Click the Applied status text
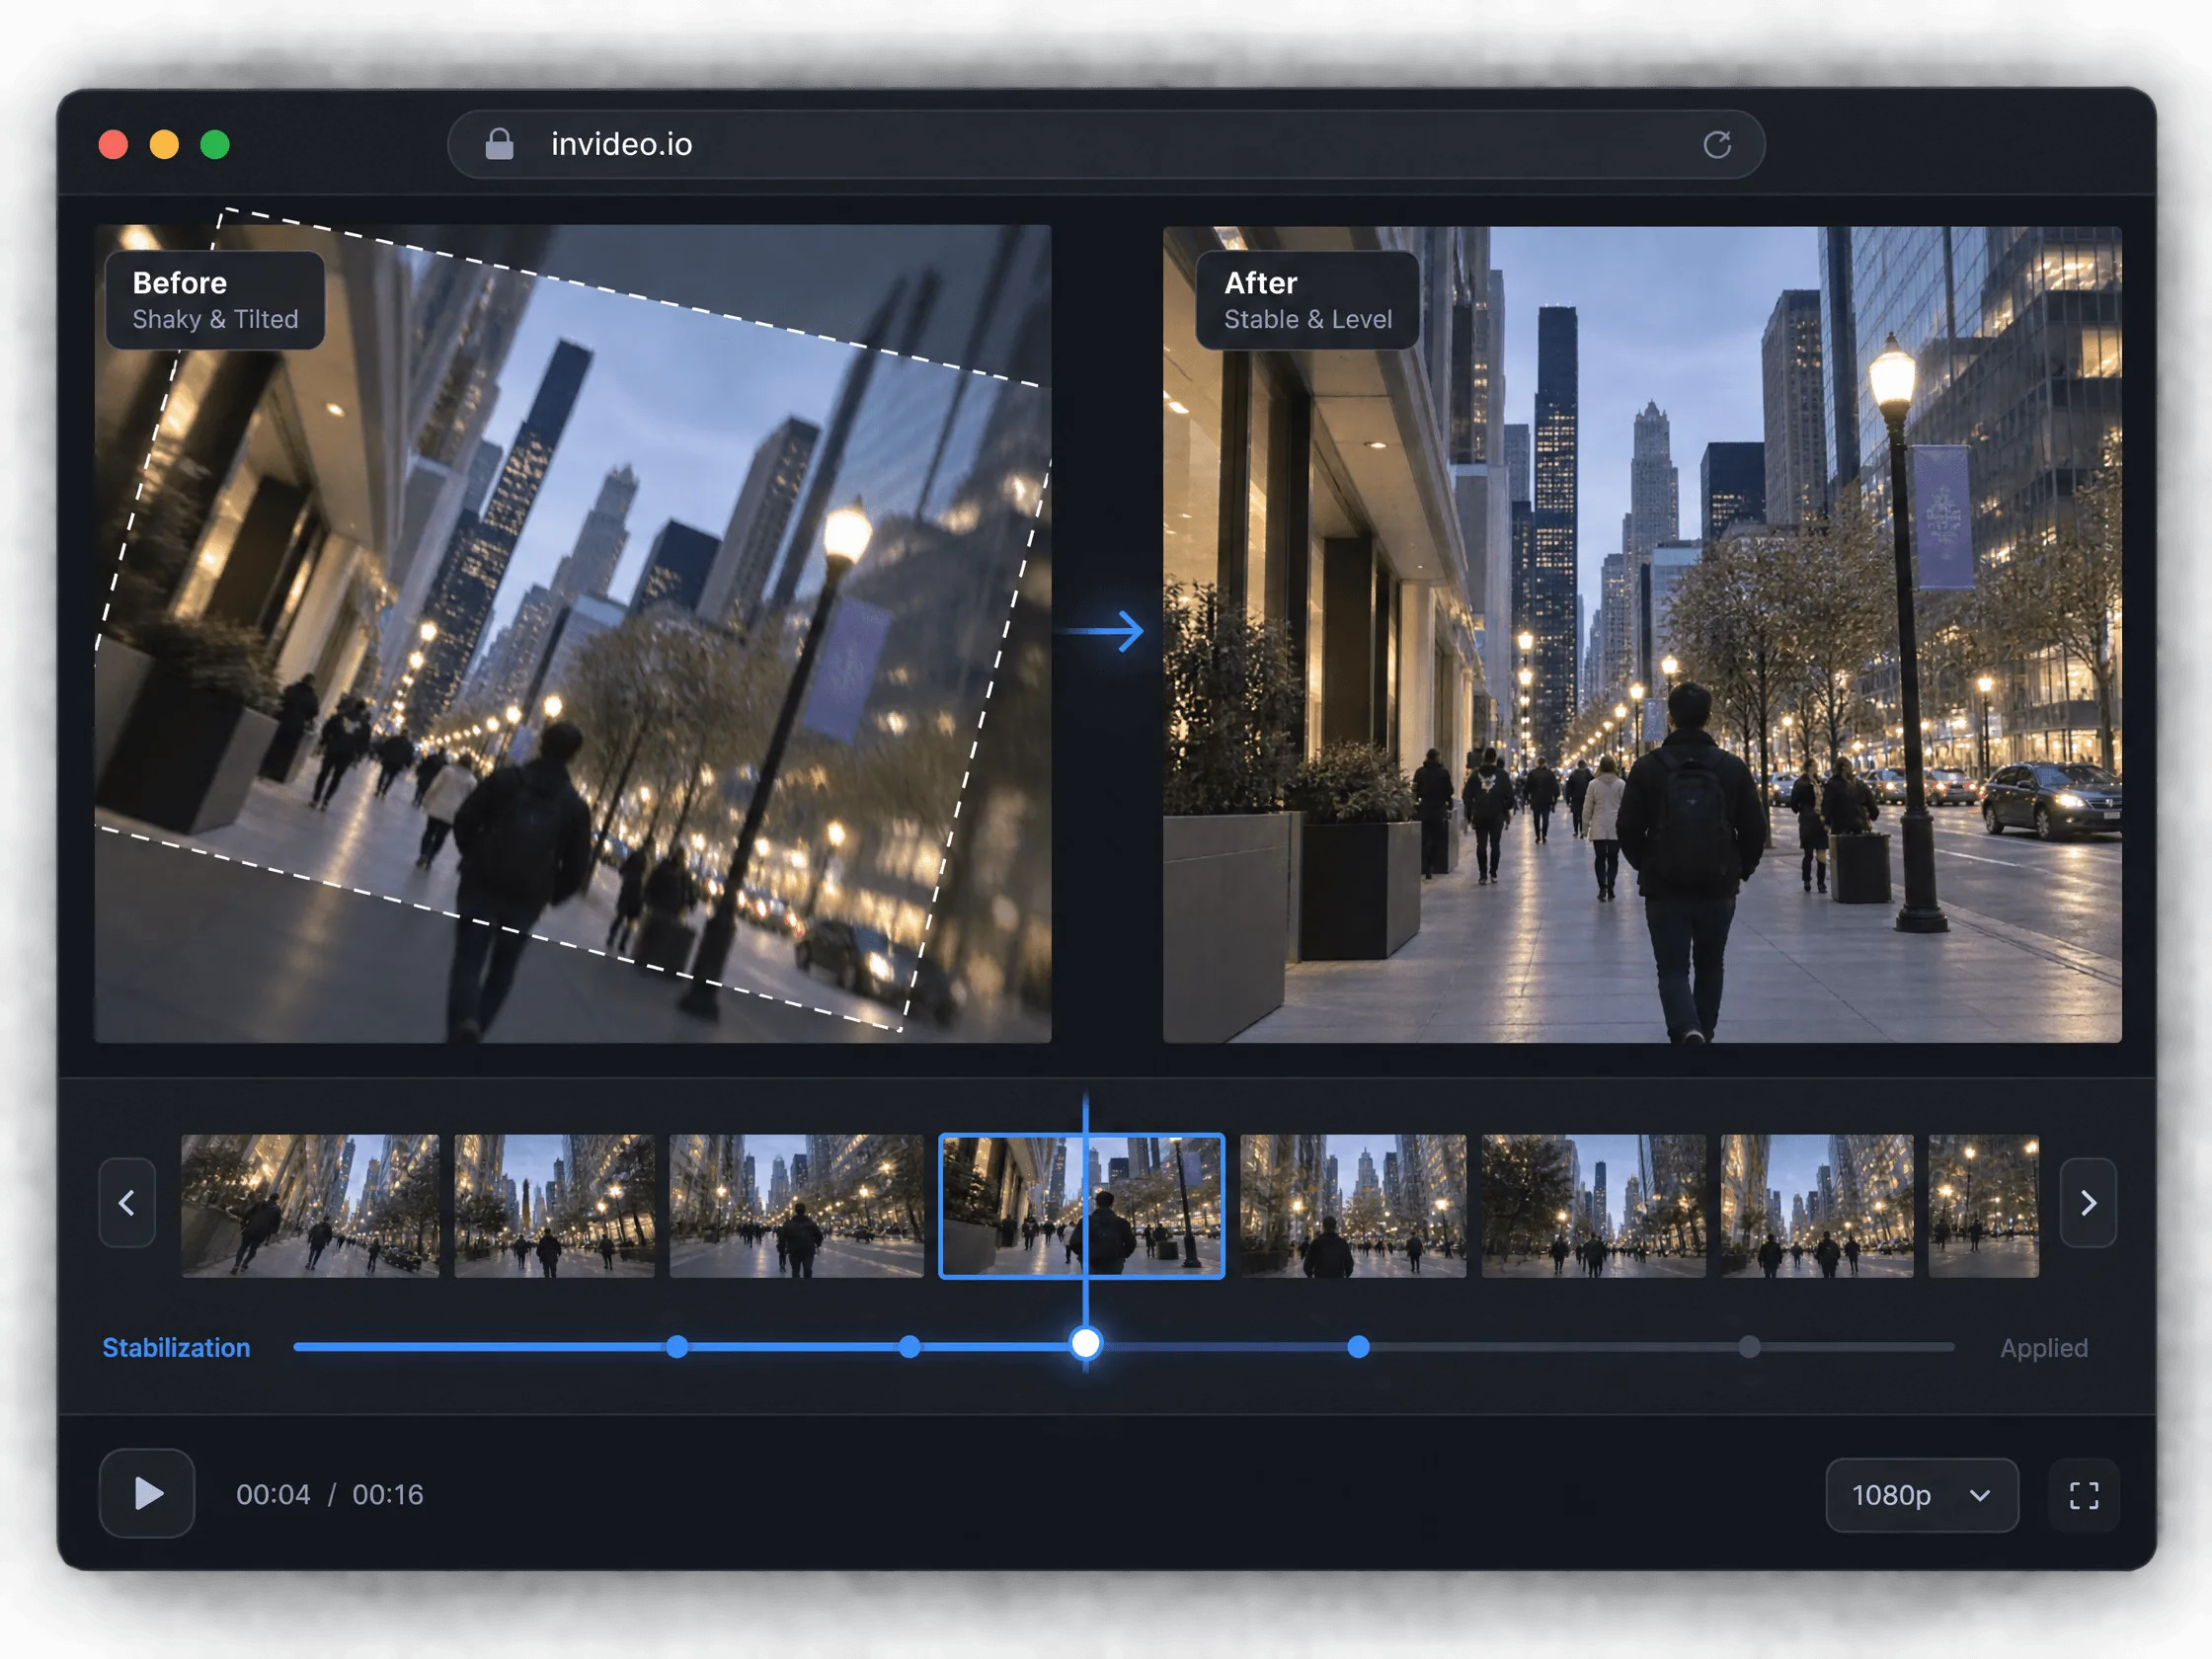2212x1659 pixels. point(2044,1348)
